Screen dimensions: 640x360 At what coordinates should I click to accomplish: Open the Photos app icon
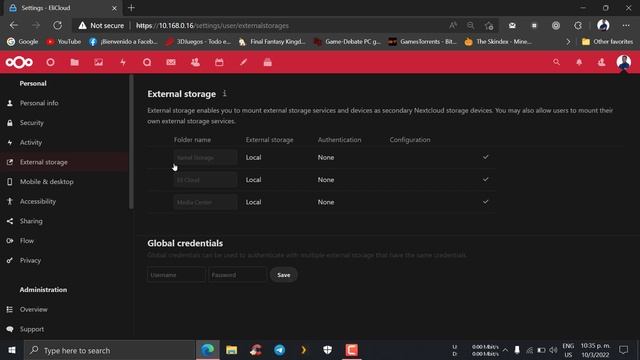click(x=98, y=62)
